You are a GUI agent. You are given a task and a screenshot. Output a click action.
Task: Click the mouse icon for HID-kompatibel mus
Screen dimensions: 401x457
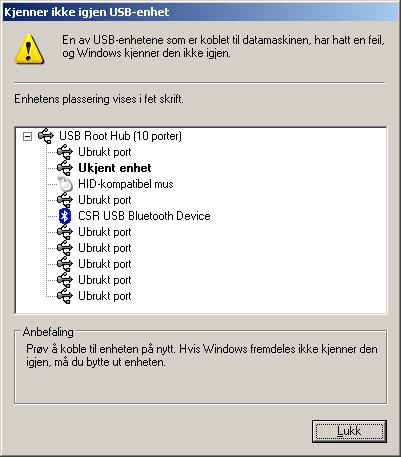pos(65,184)
